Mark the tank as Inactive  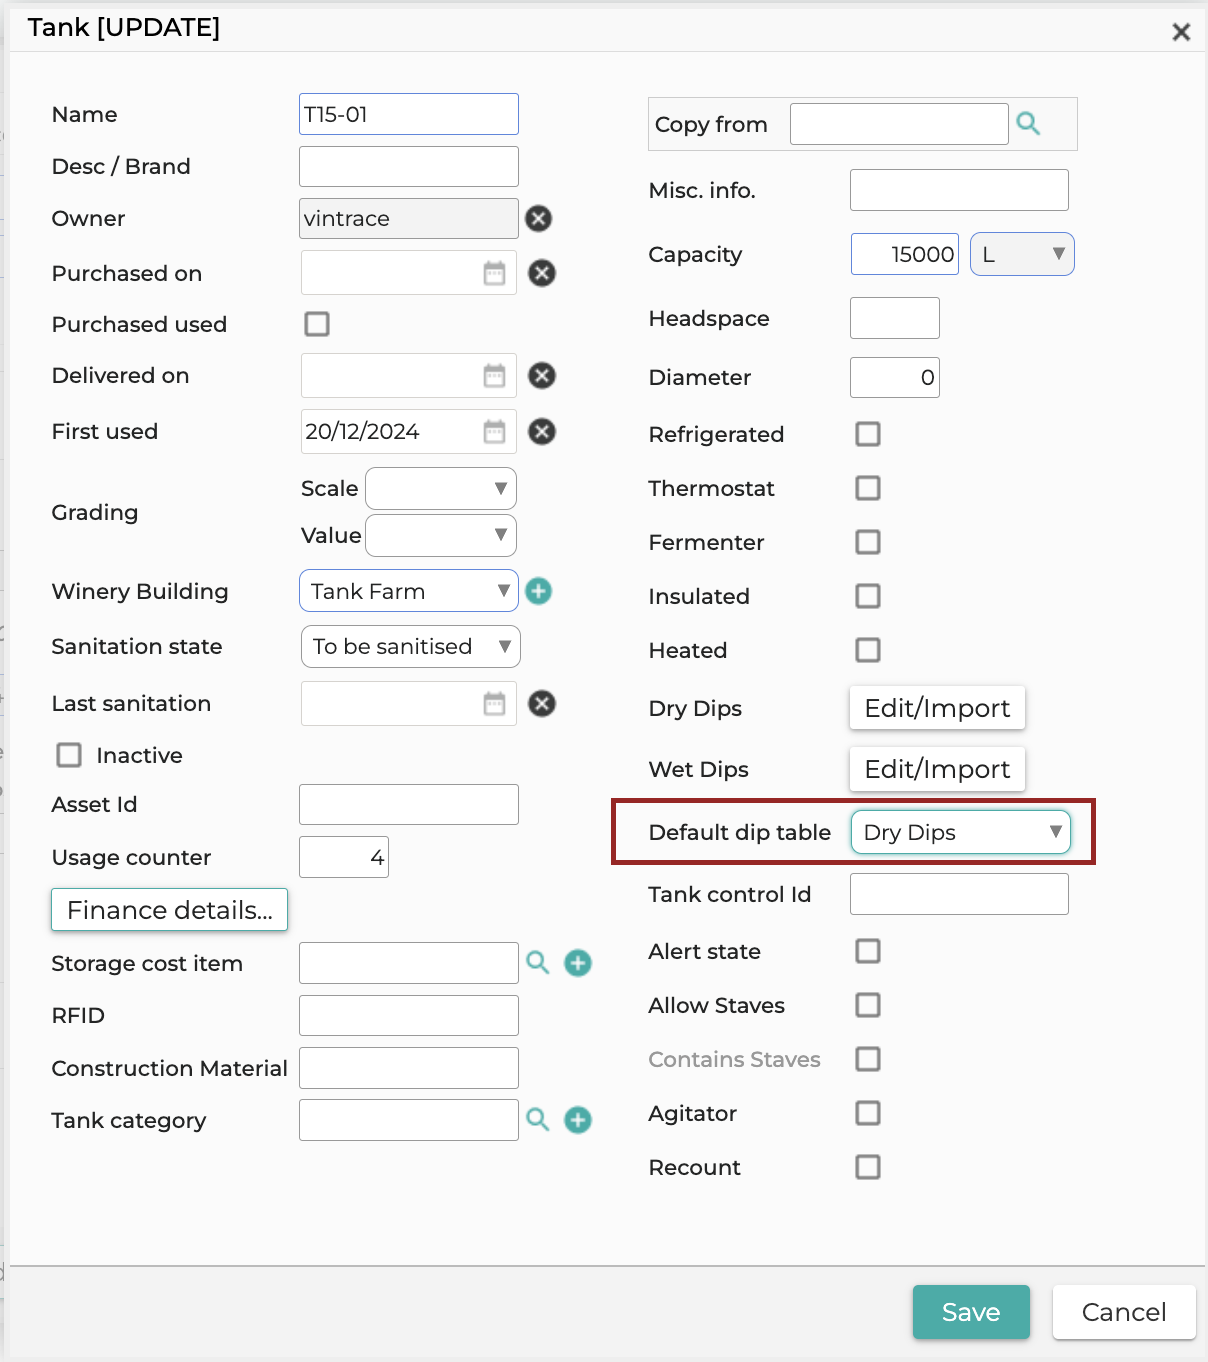tap(69, 755)
